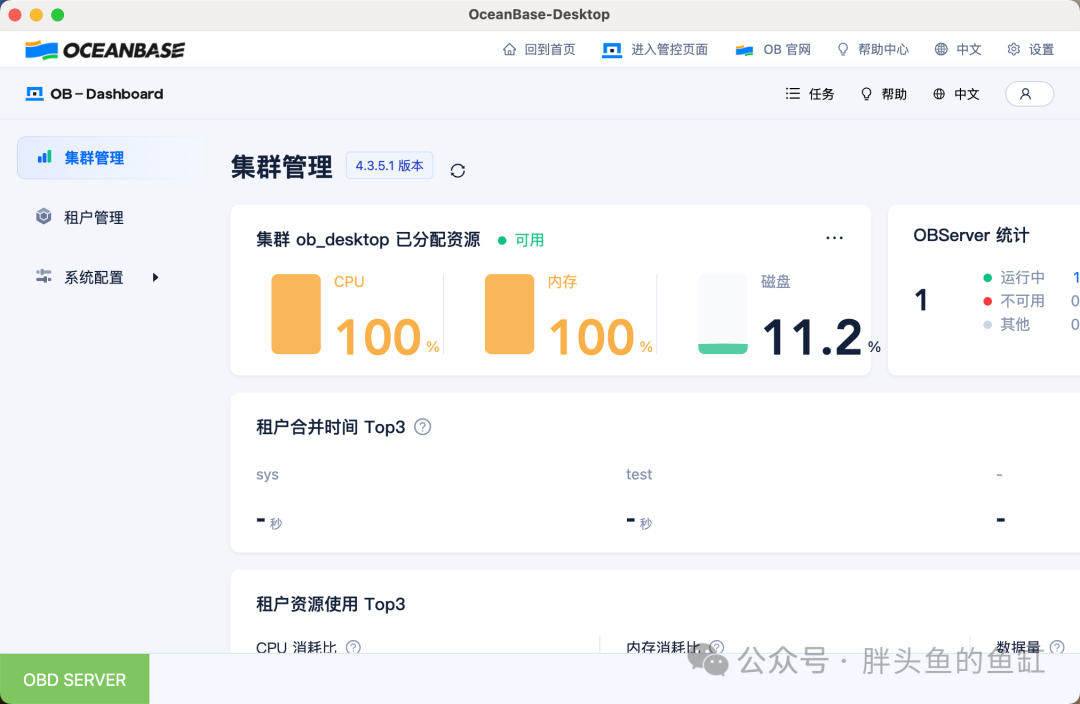Open the cluster card more options menu
1080x704 pixels.
834,238
